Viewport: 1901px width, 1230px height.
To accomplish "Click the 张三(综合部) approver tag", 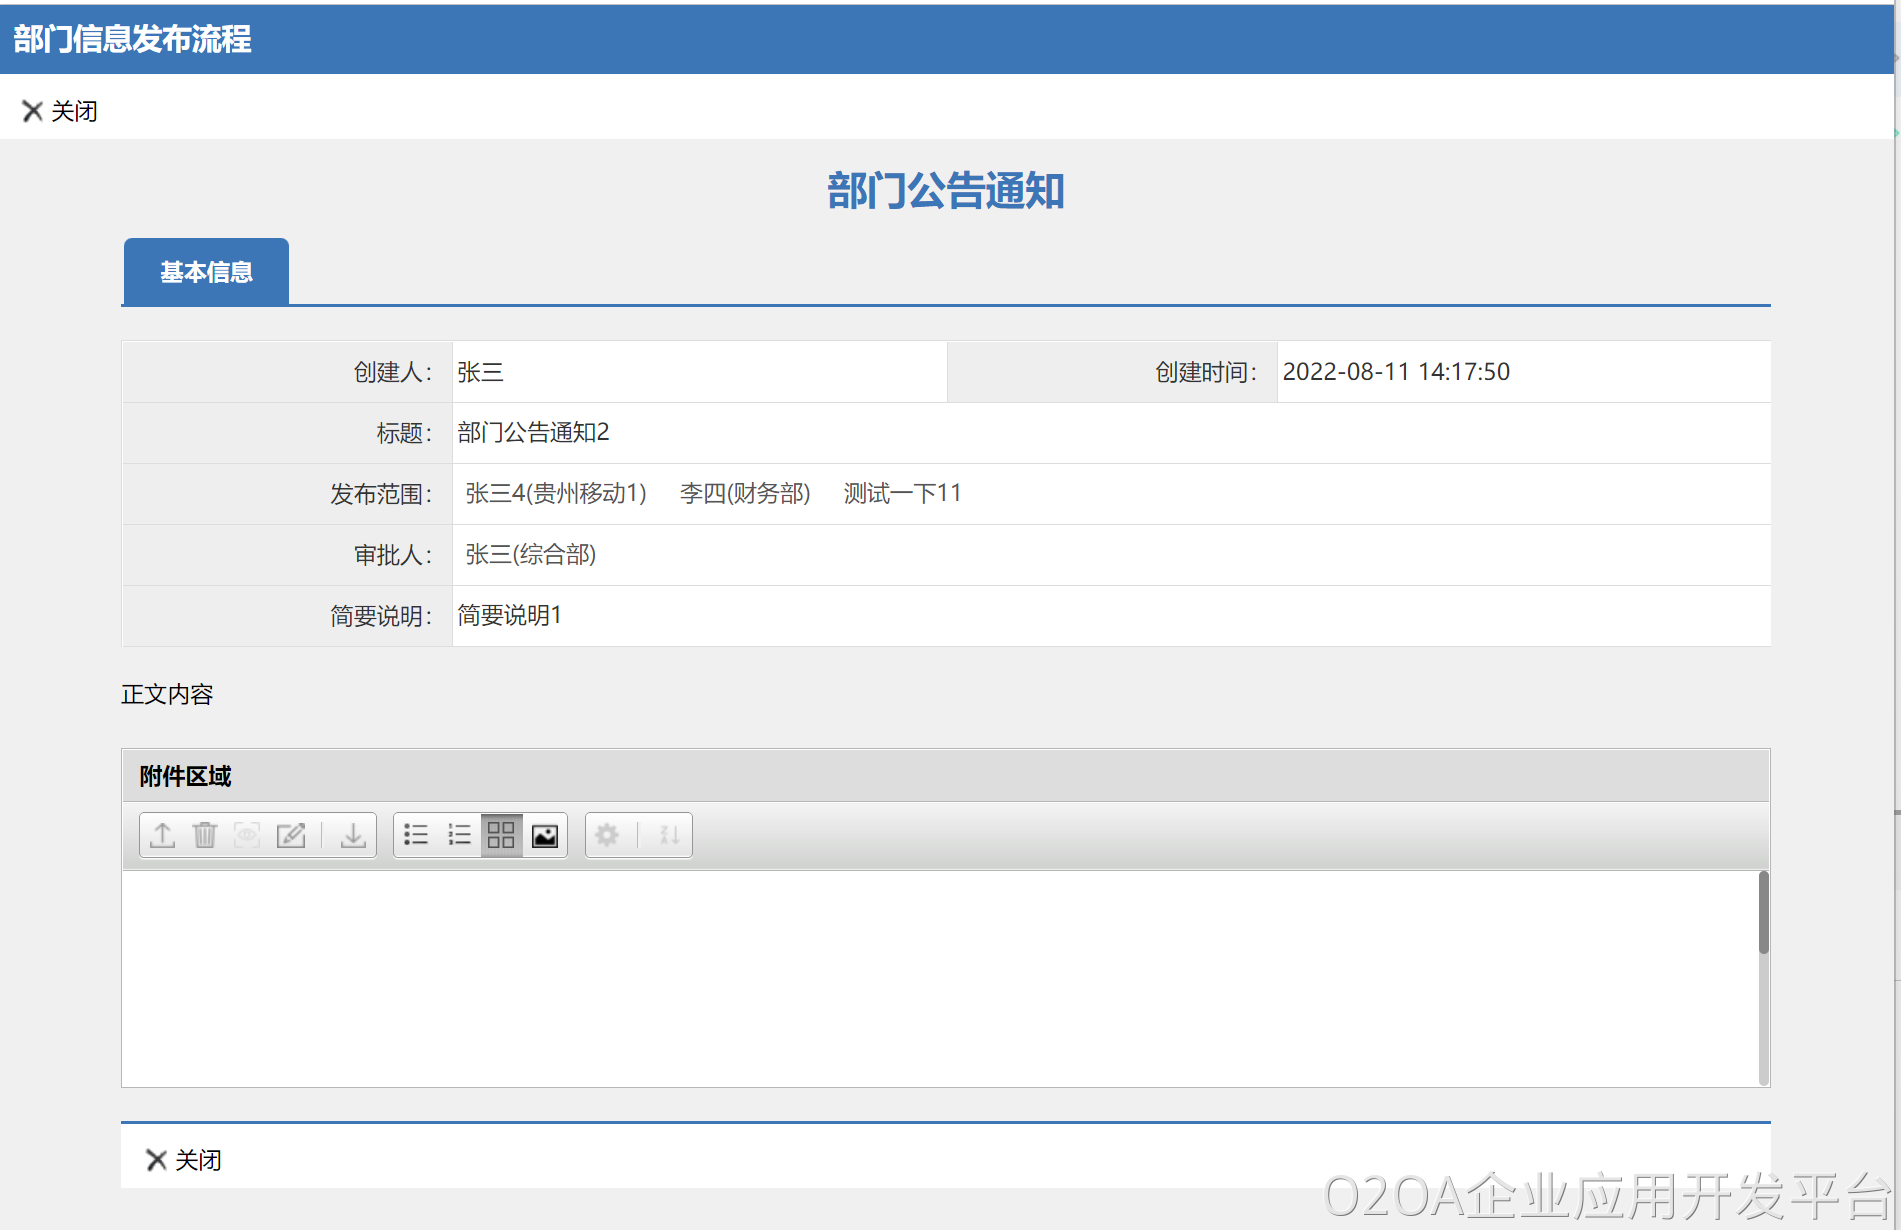I will tap(531, 555).
